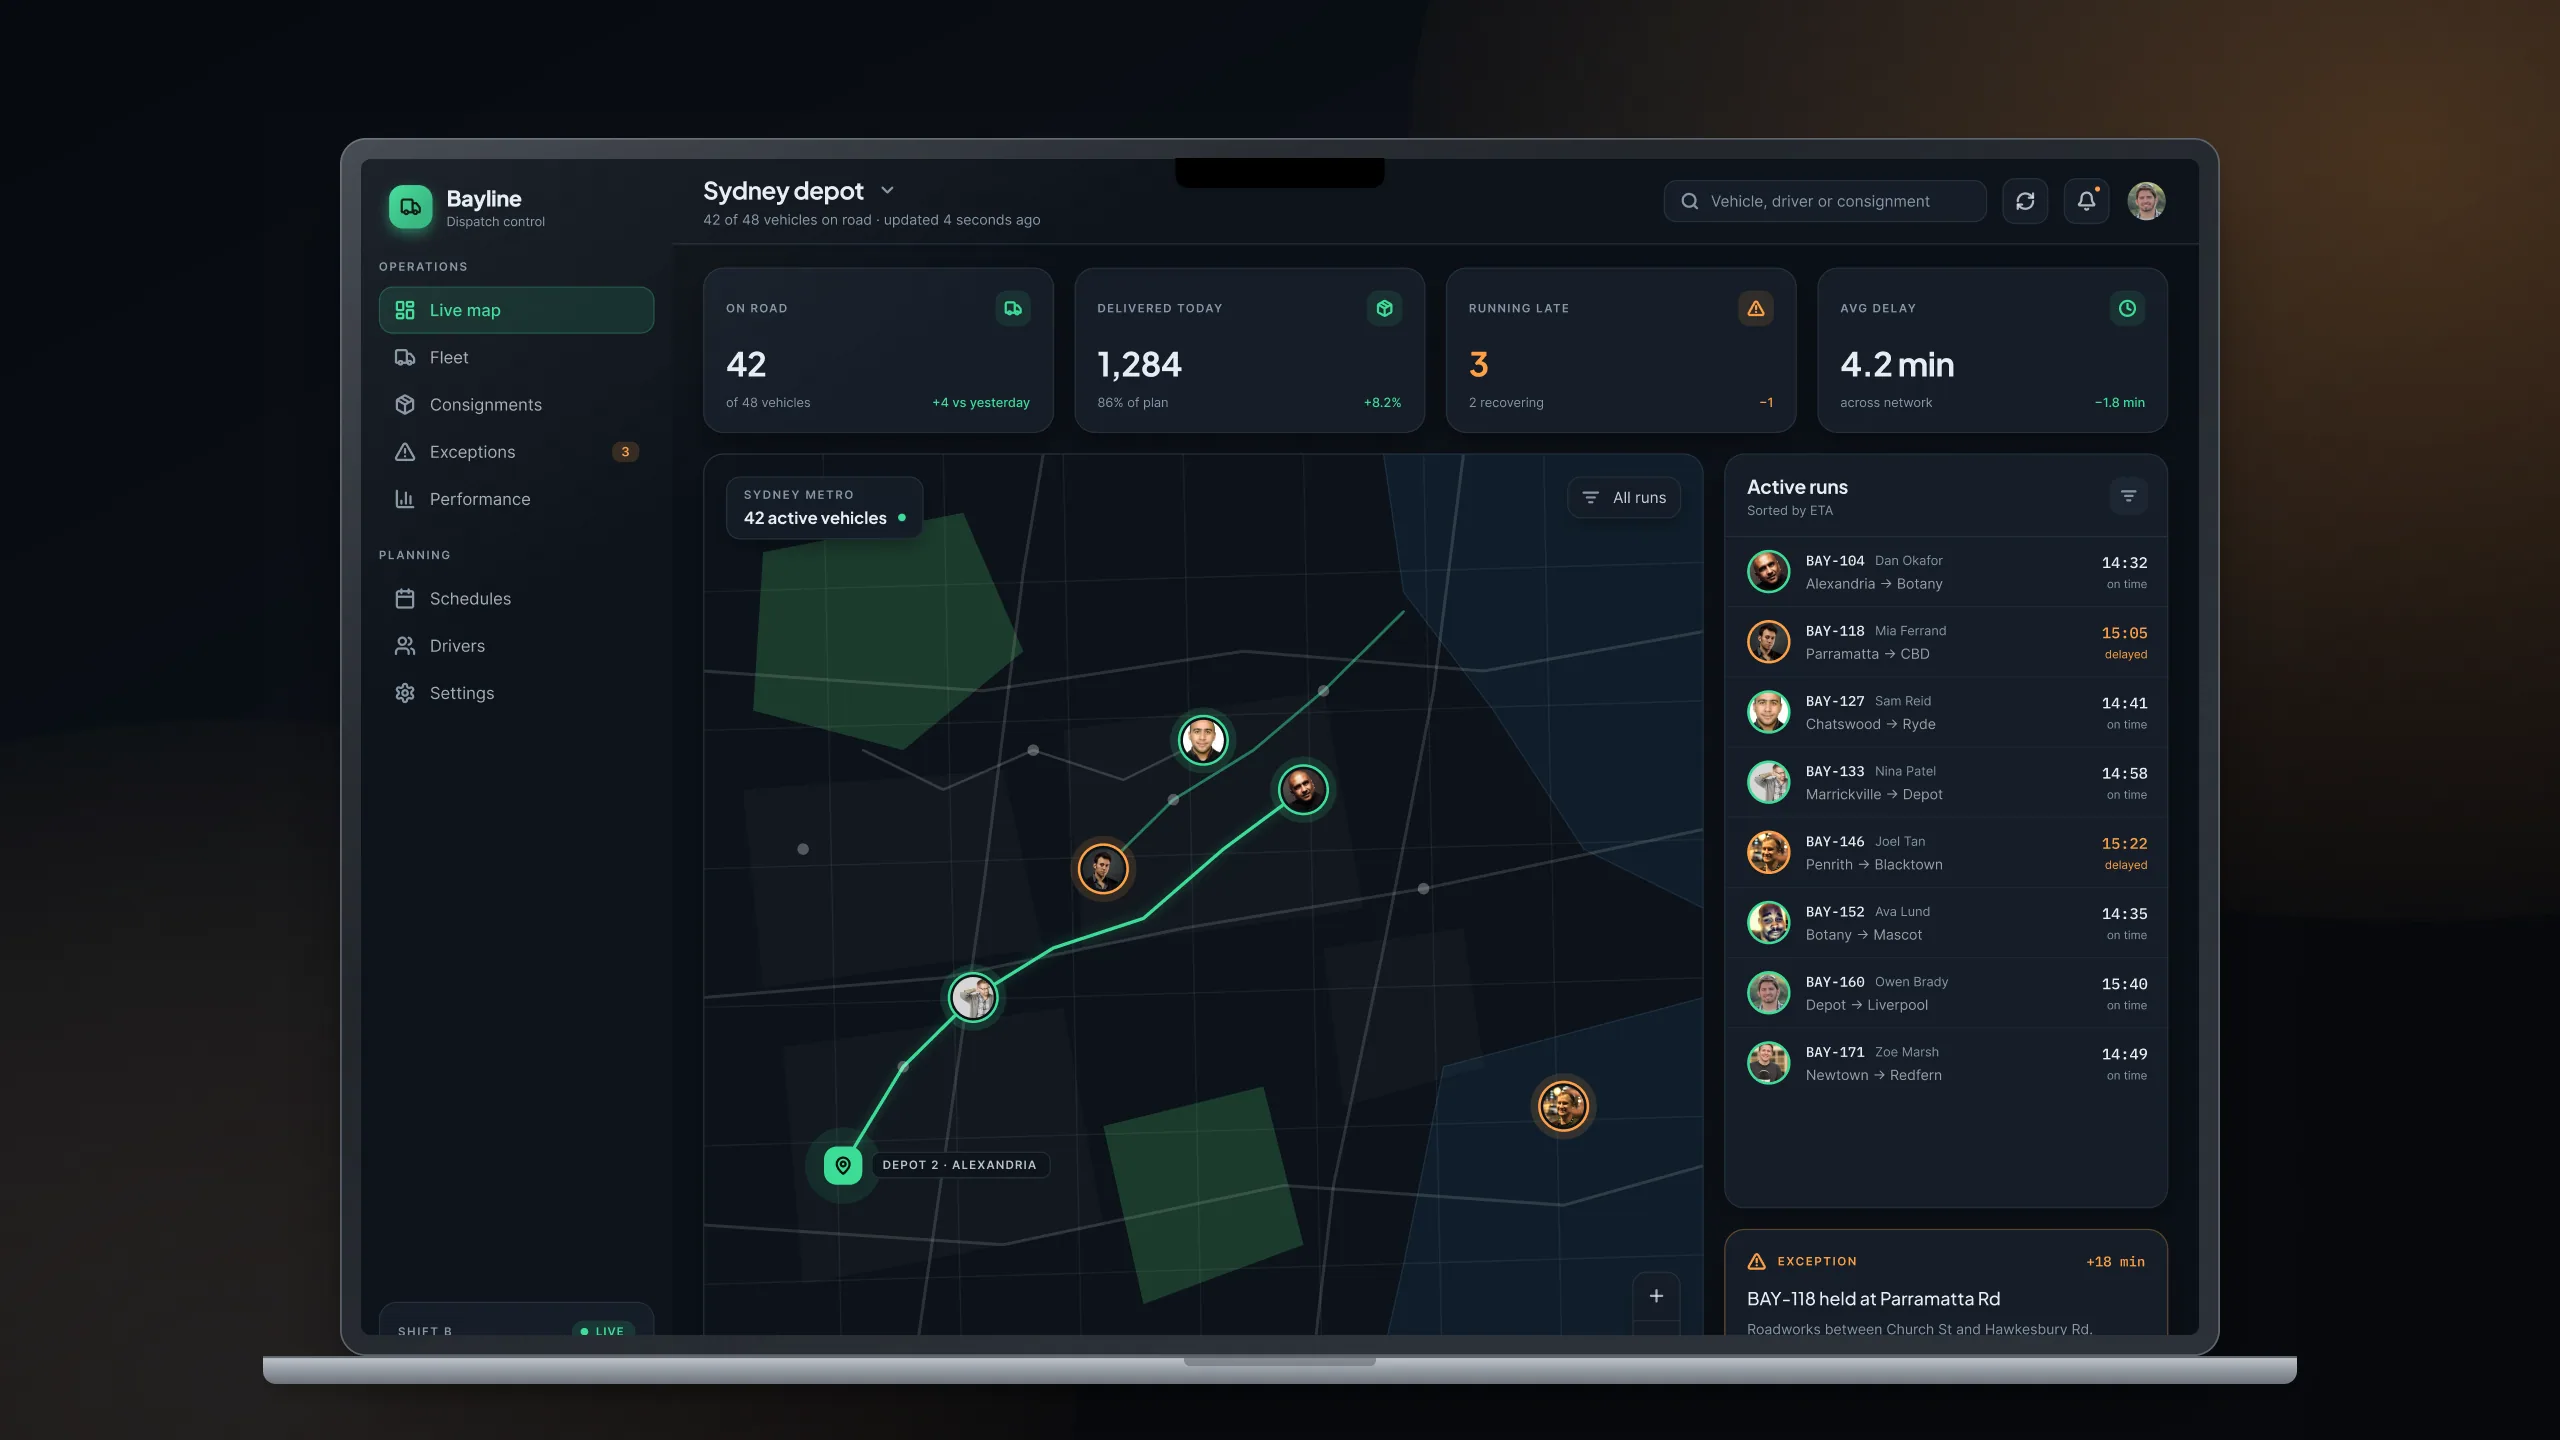This screenshot has height=1440, width=2560.
Task: Select run BAY-152 Ava Lund
Action: tap(1946, 923)
